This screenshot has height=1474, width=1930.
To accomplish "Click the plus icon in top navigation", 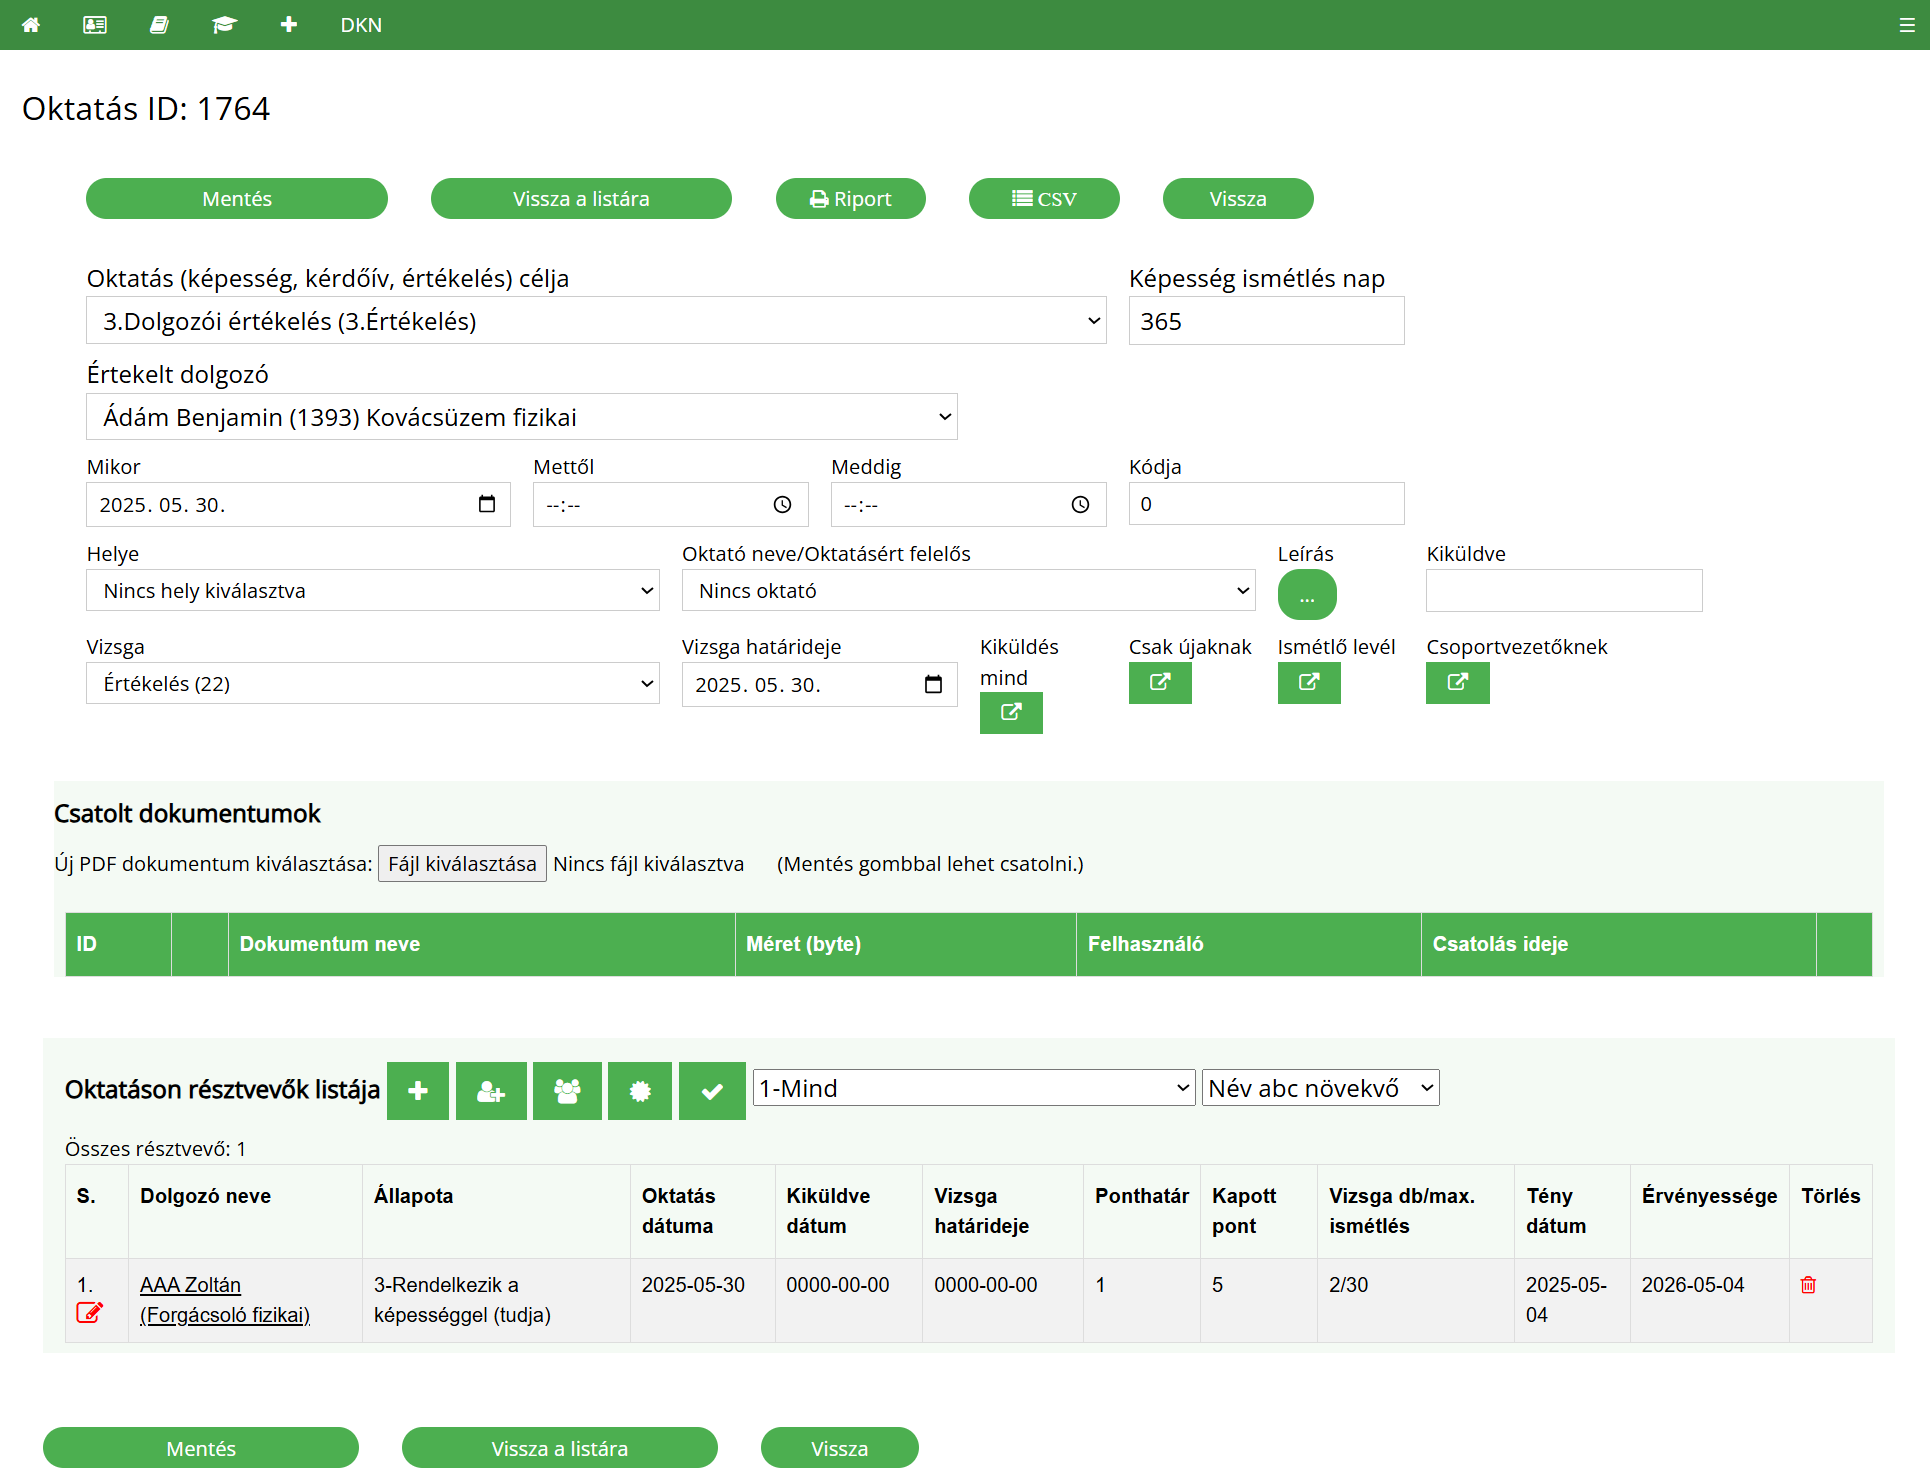I will coord(289,25).
